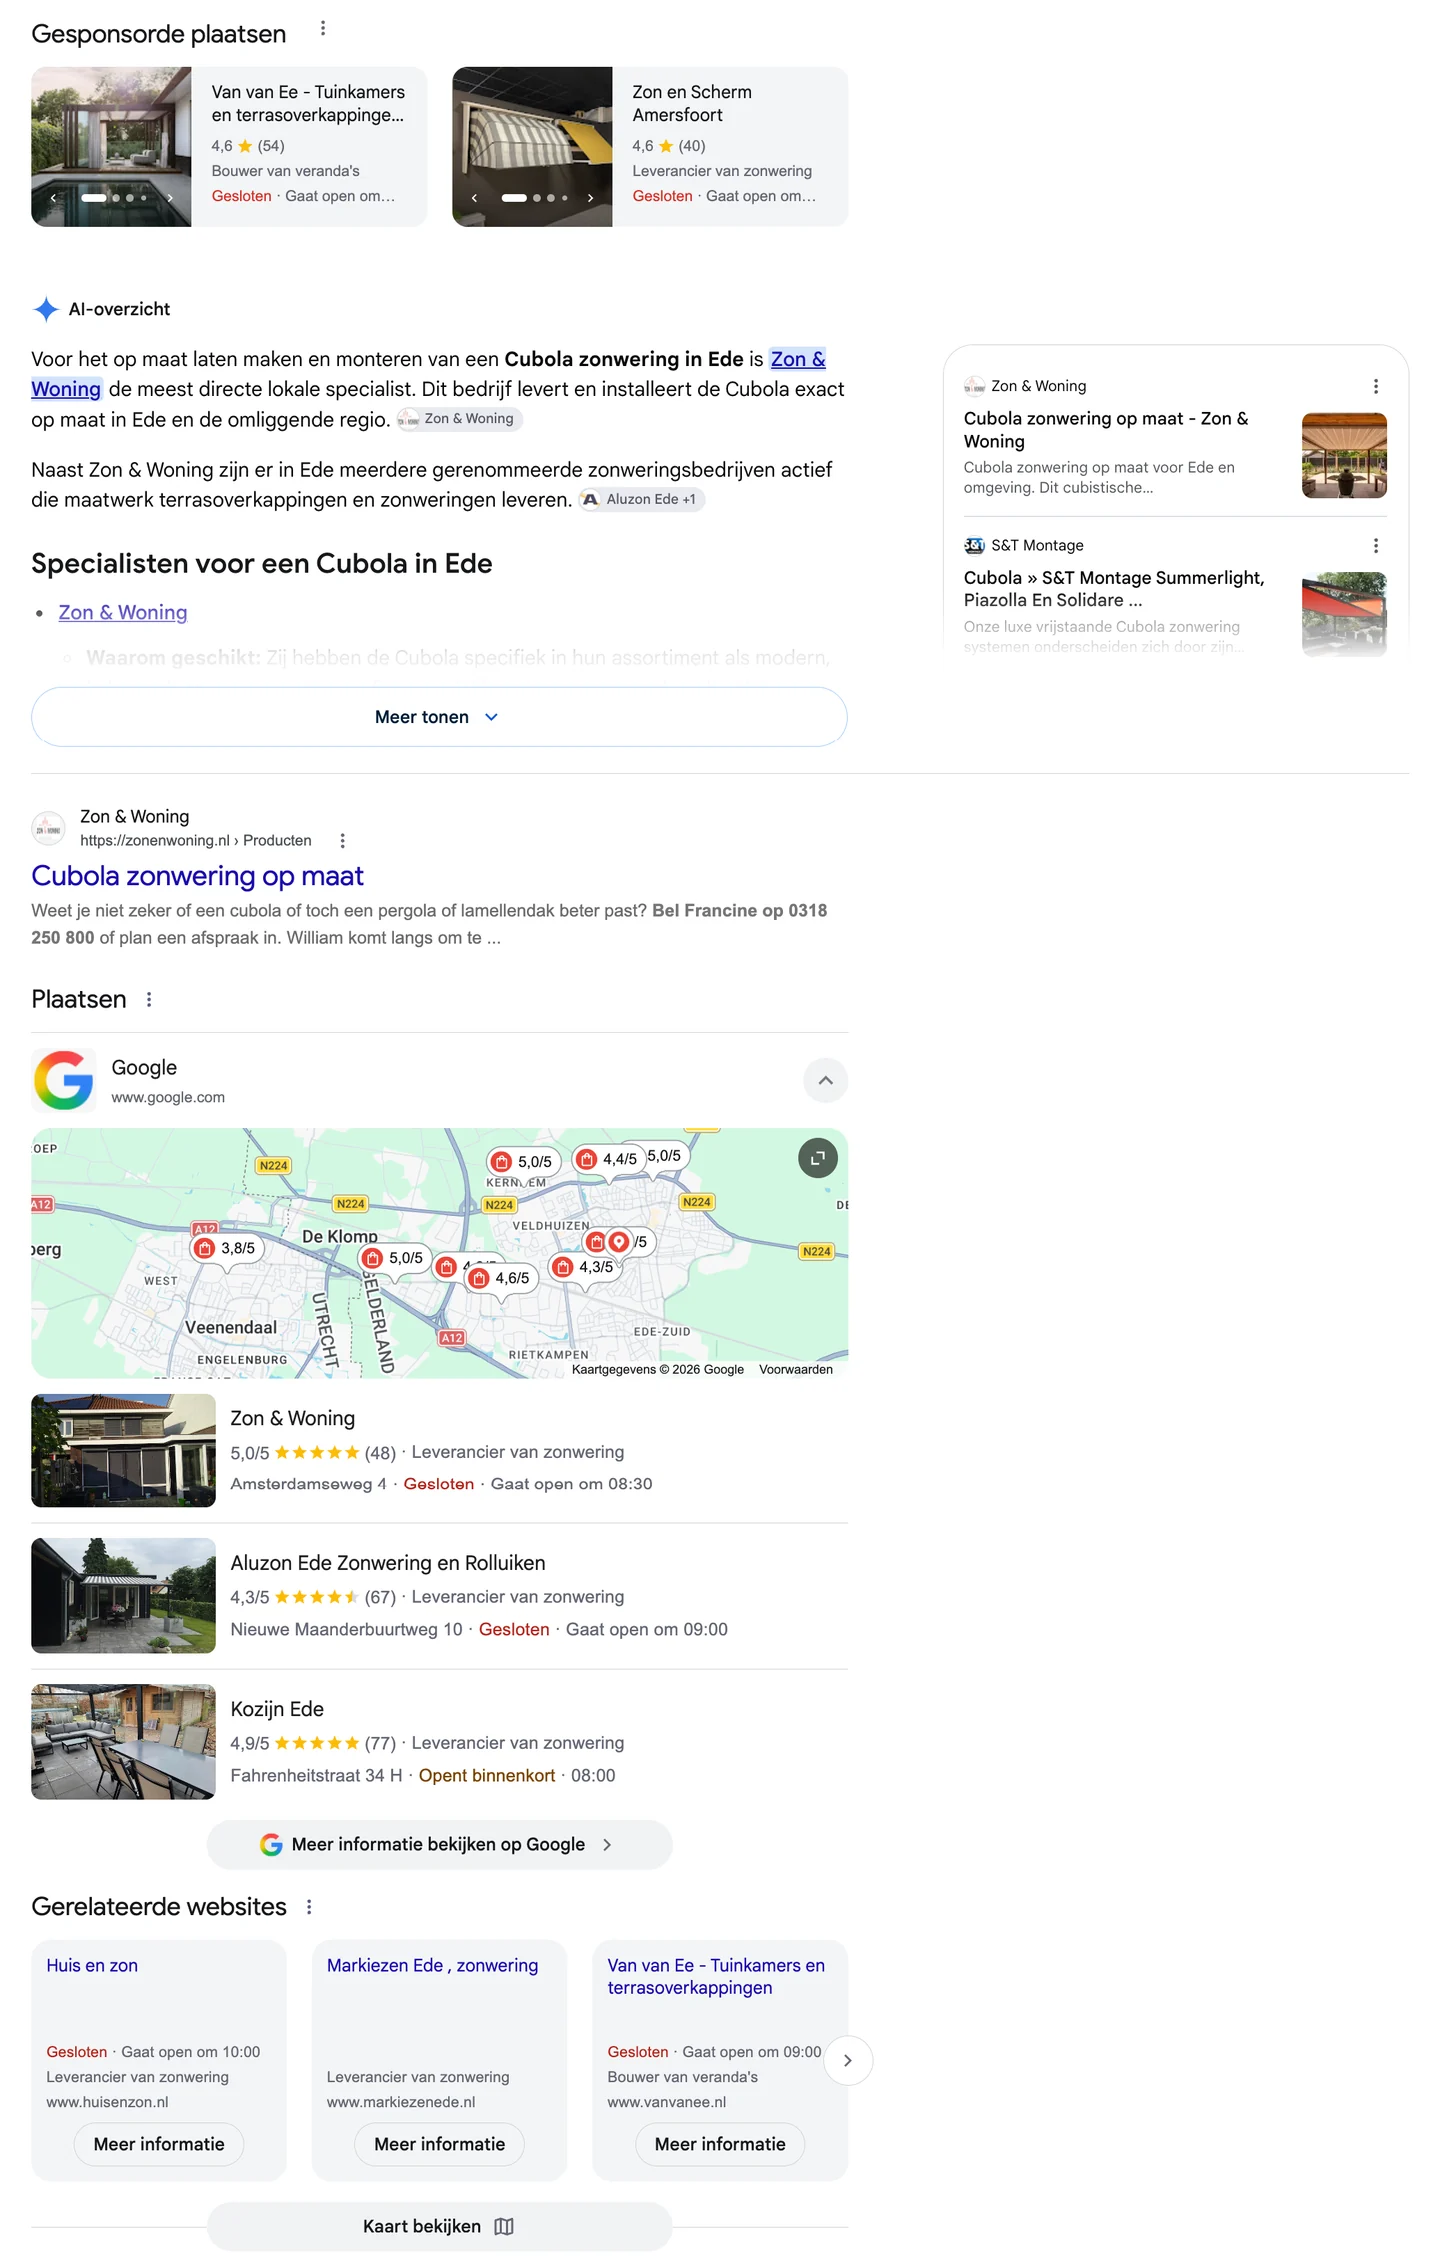Open Markiezen Ede, zonwering related website
The width and height of the screenshot is (1440, 2261).
pos(432,1966)
